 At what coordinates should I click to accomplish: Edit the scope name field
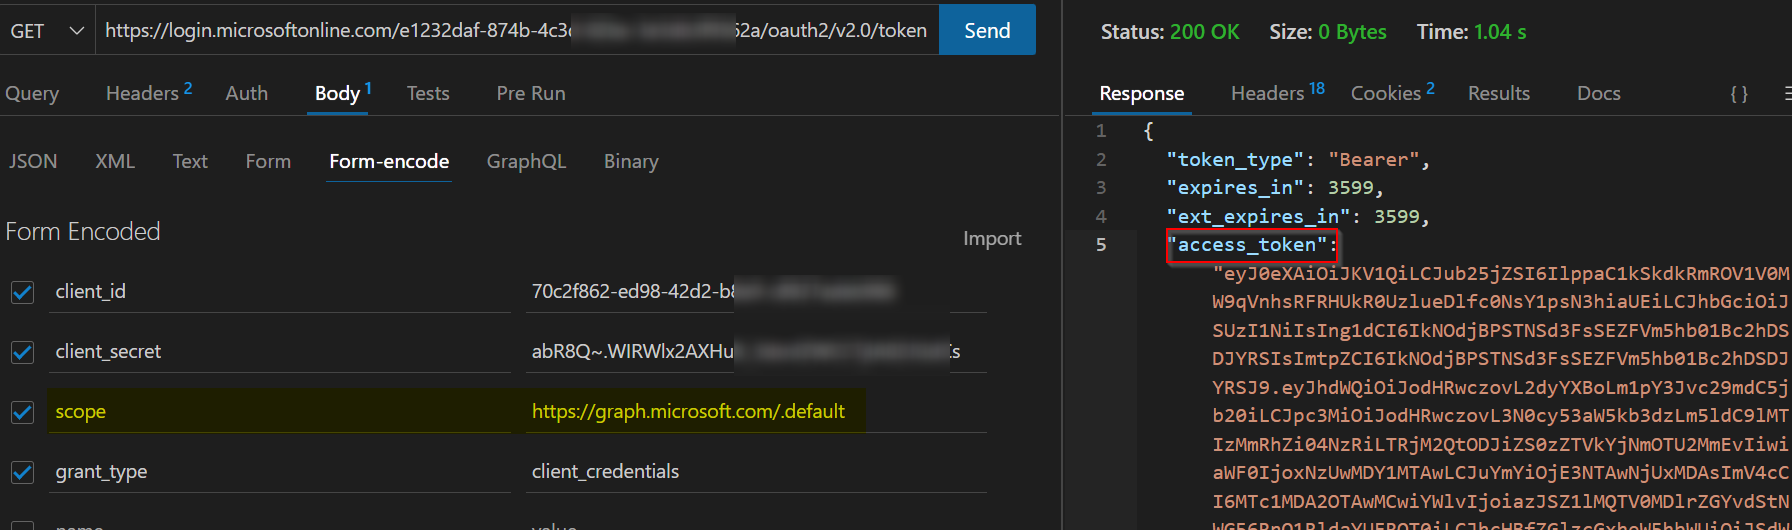click(280, 411)
